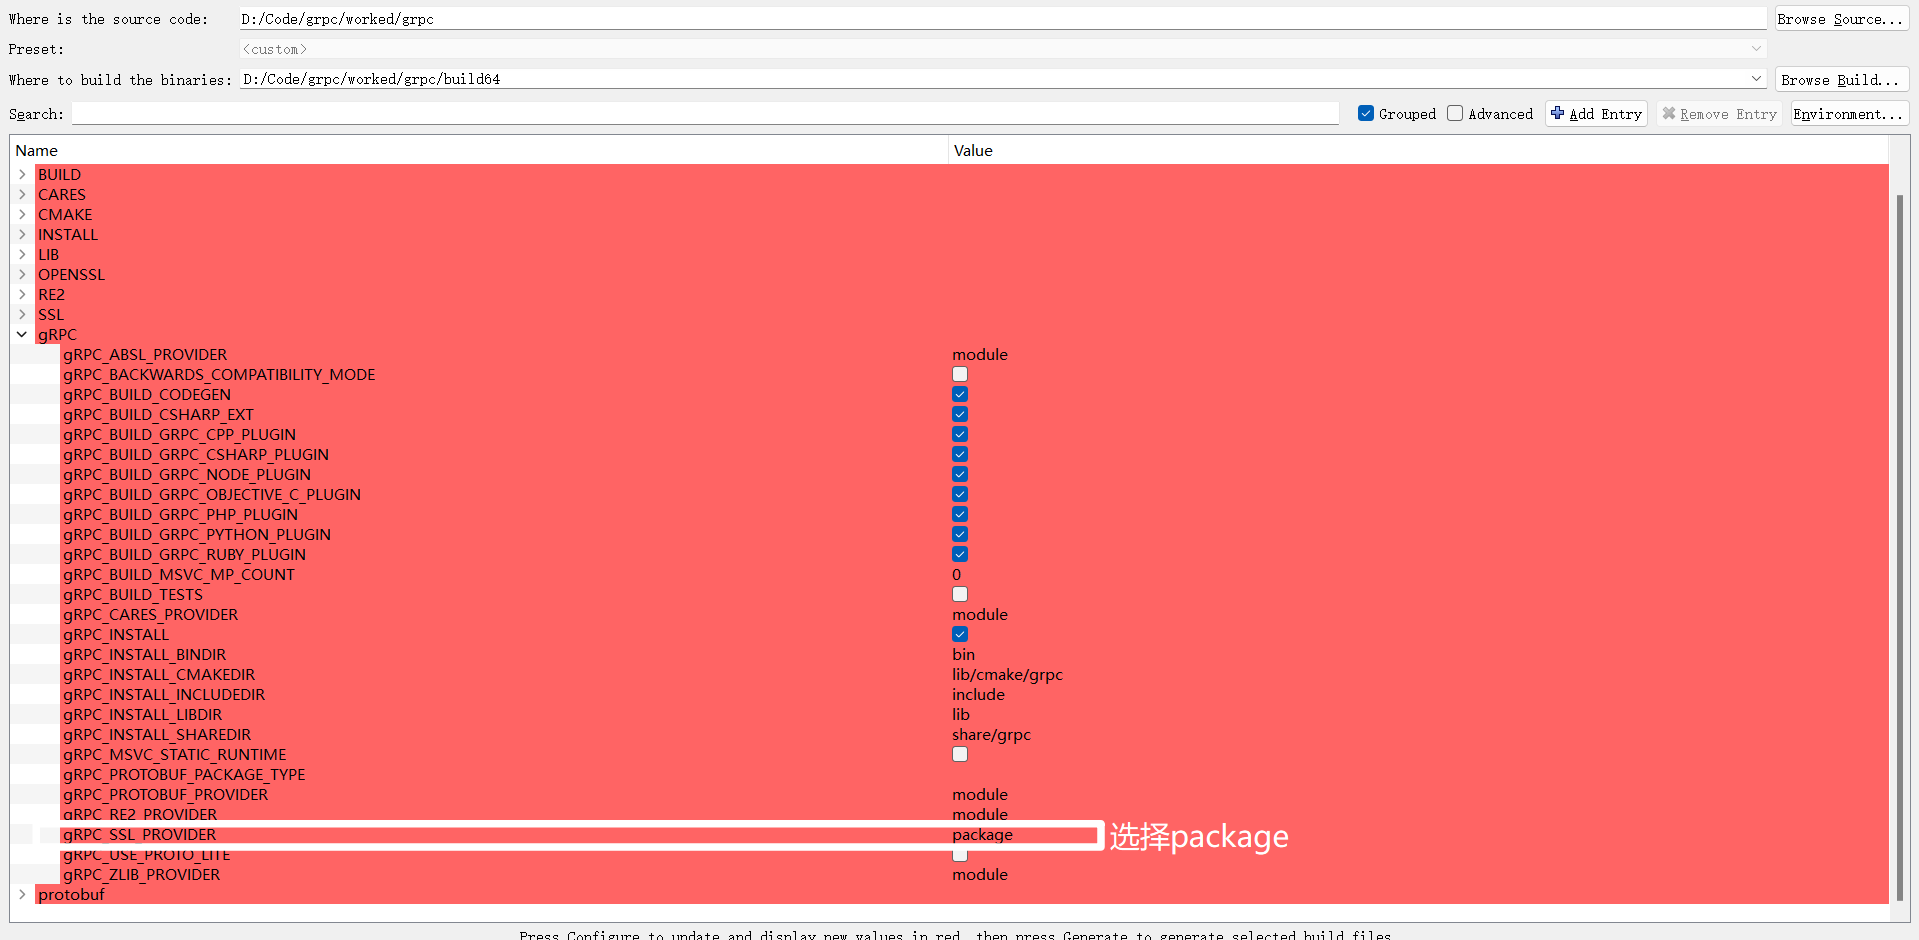This screenshot has width=1919, height=940.
Task: Edit the 'include' value
Action: 979,695
